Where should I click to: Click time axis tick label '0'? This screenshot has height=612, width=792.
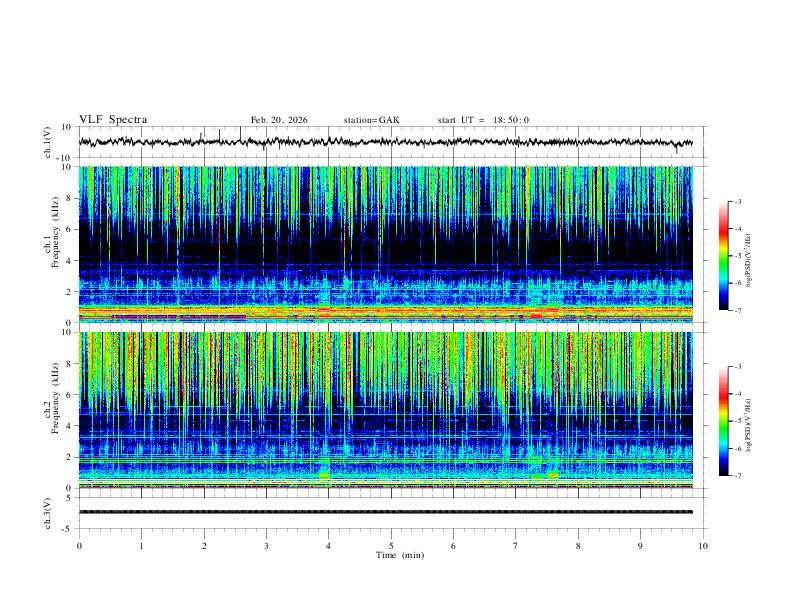(79, 546)
